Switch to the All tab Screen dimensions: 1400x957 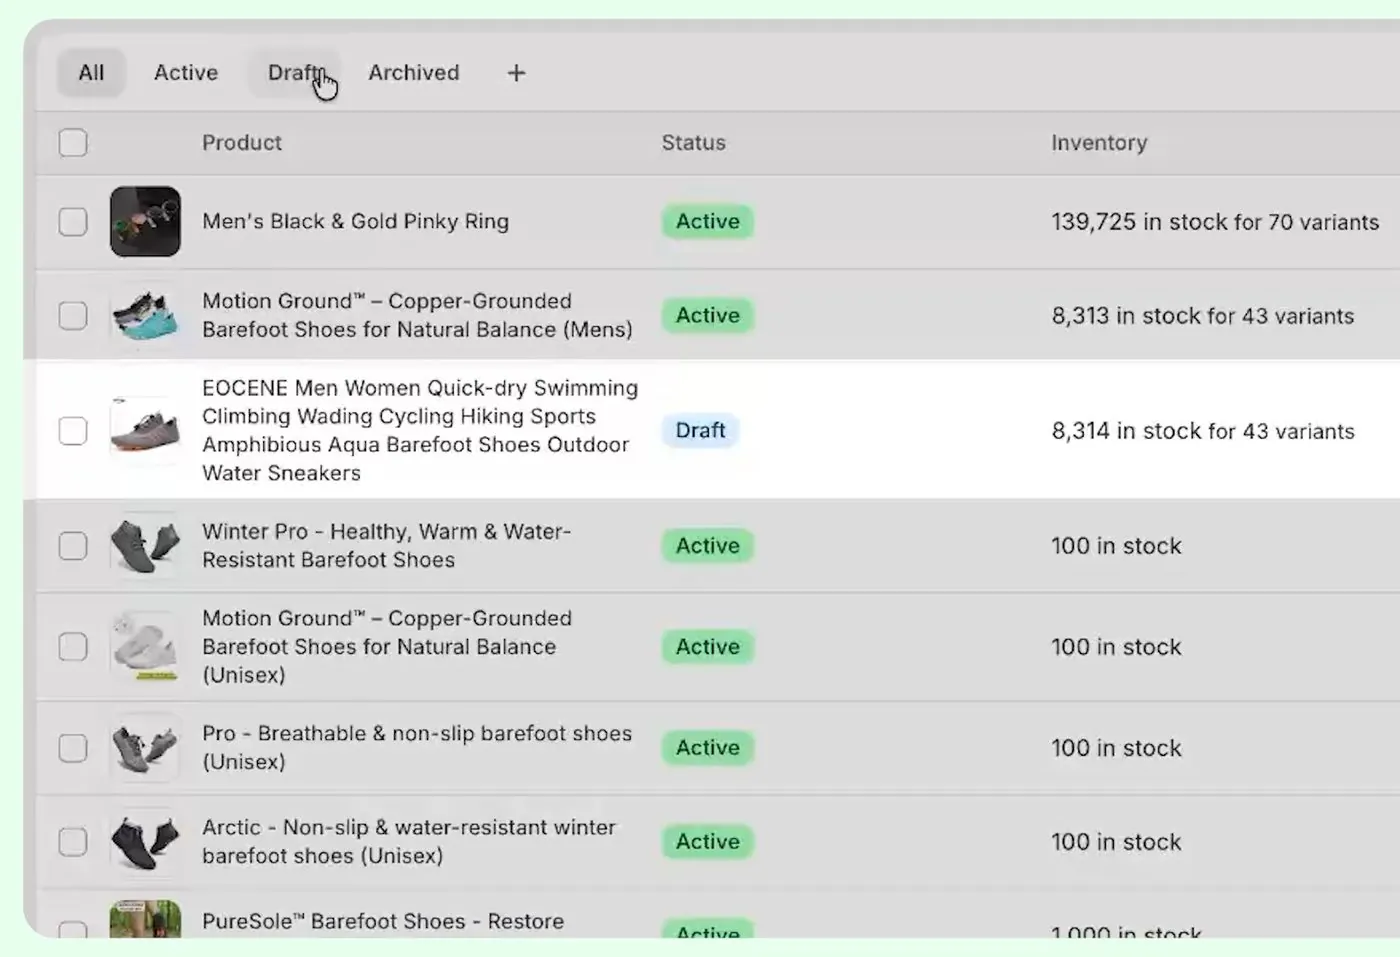tap(91, 73)
